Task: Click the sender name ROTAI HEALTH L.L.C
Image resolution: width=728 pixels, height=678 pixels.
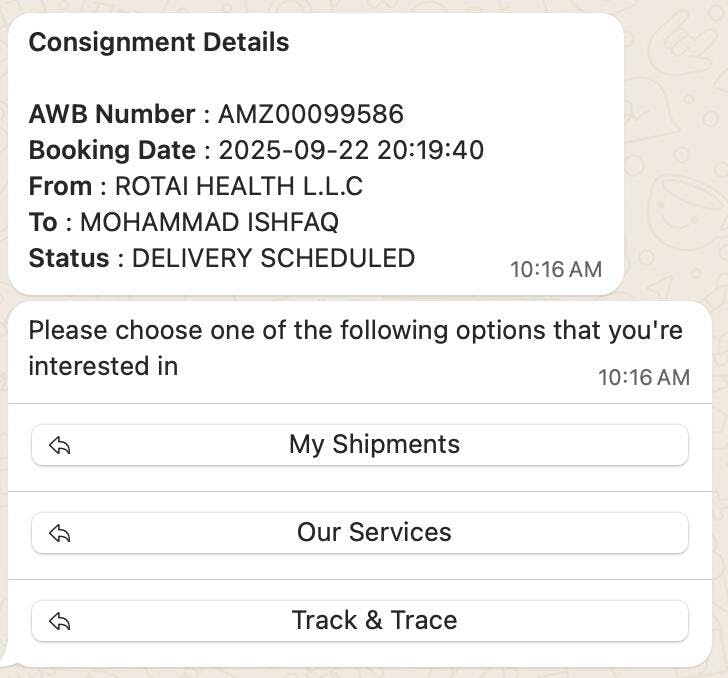Action: (x=239, y=186)
